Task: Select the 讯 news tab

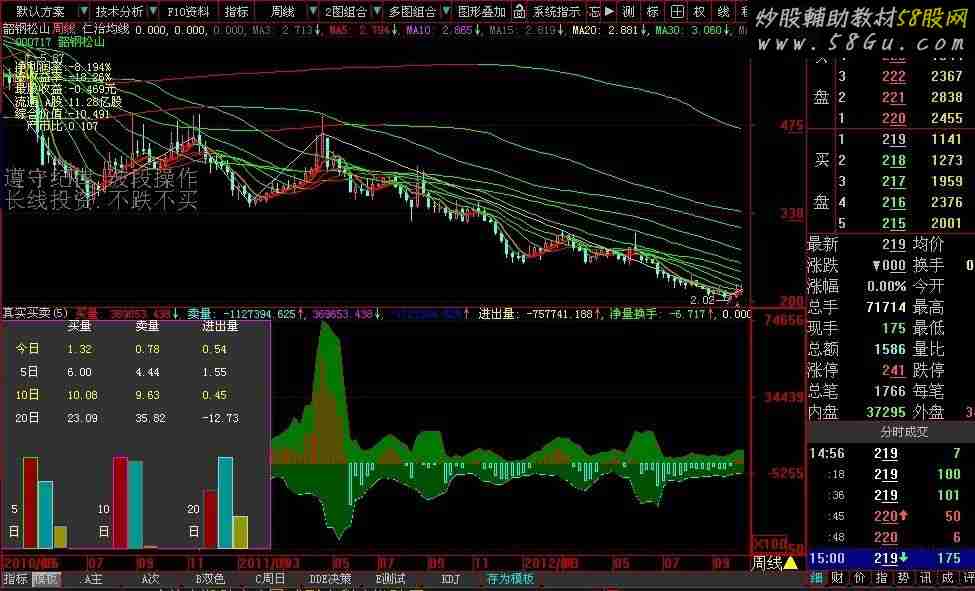Action: (x=925, y=579)
